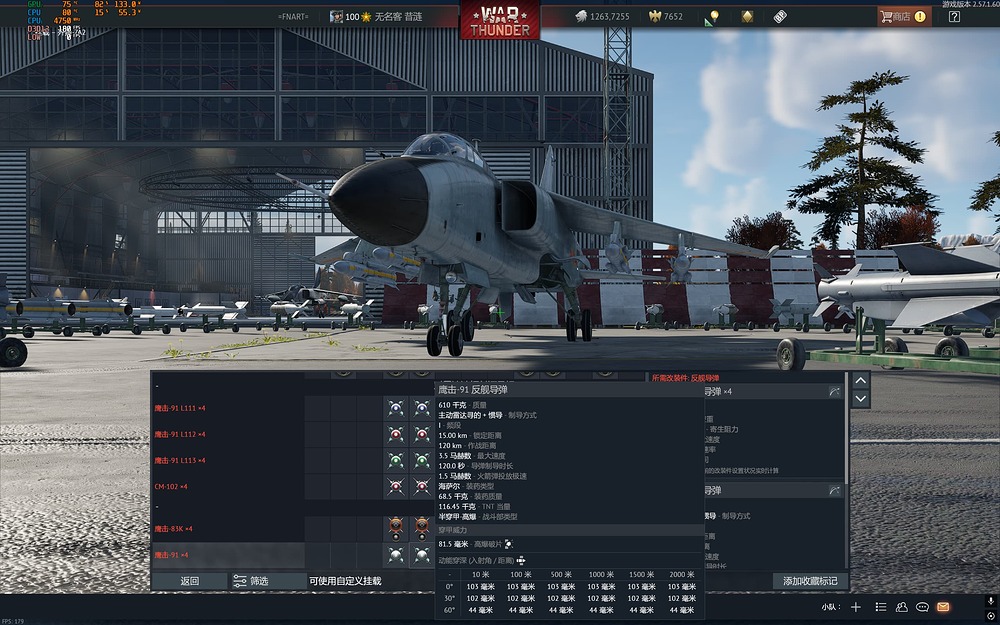Open the gold diamond warbonds icon
This screenshot has width=1000, height=625.
coord(747,17)
